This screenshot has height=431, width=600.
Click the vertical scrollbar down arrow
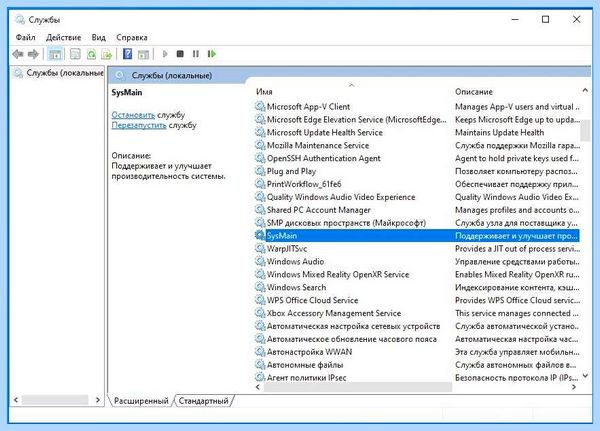tap(585, 376)
